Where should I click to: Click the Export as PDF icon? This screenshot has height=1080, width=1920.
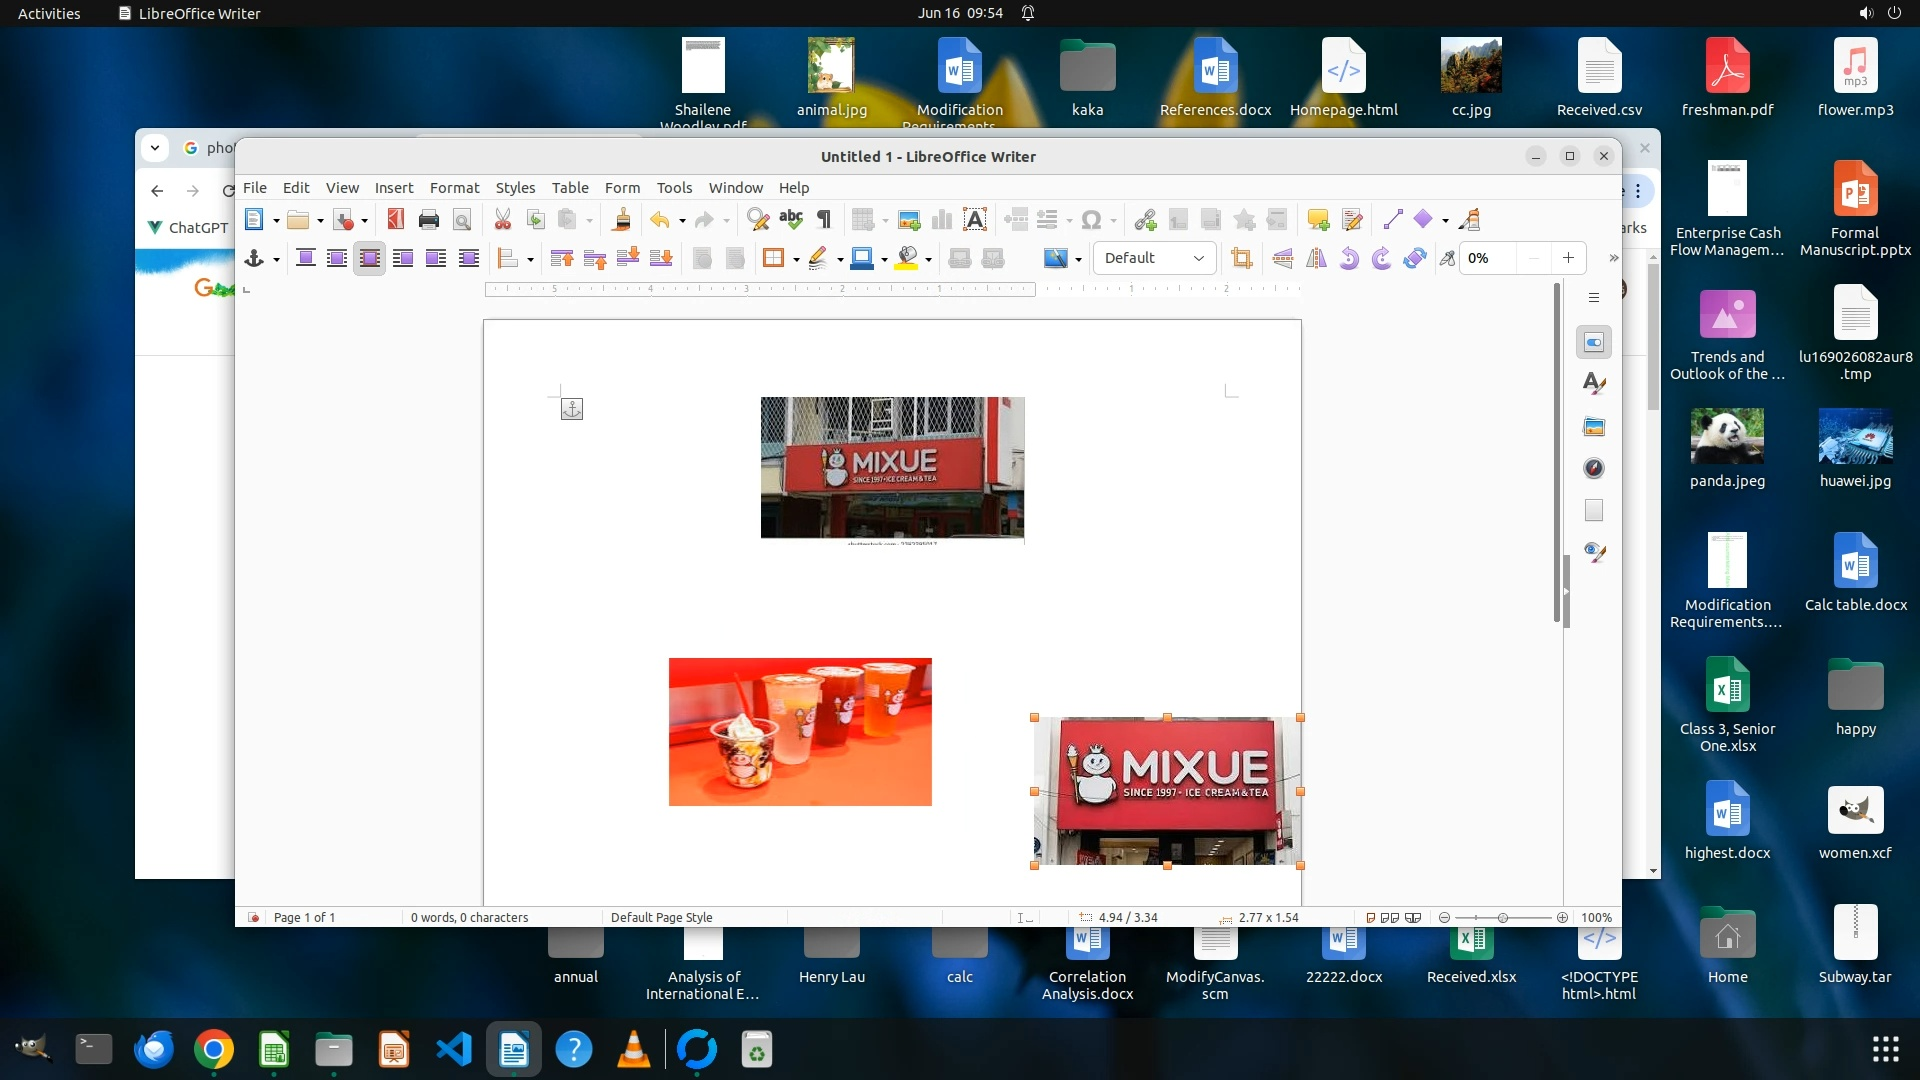coord(396,220)
